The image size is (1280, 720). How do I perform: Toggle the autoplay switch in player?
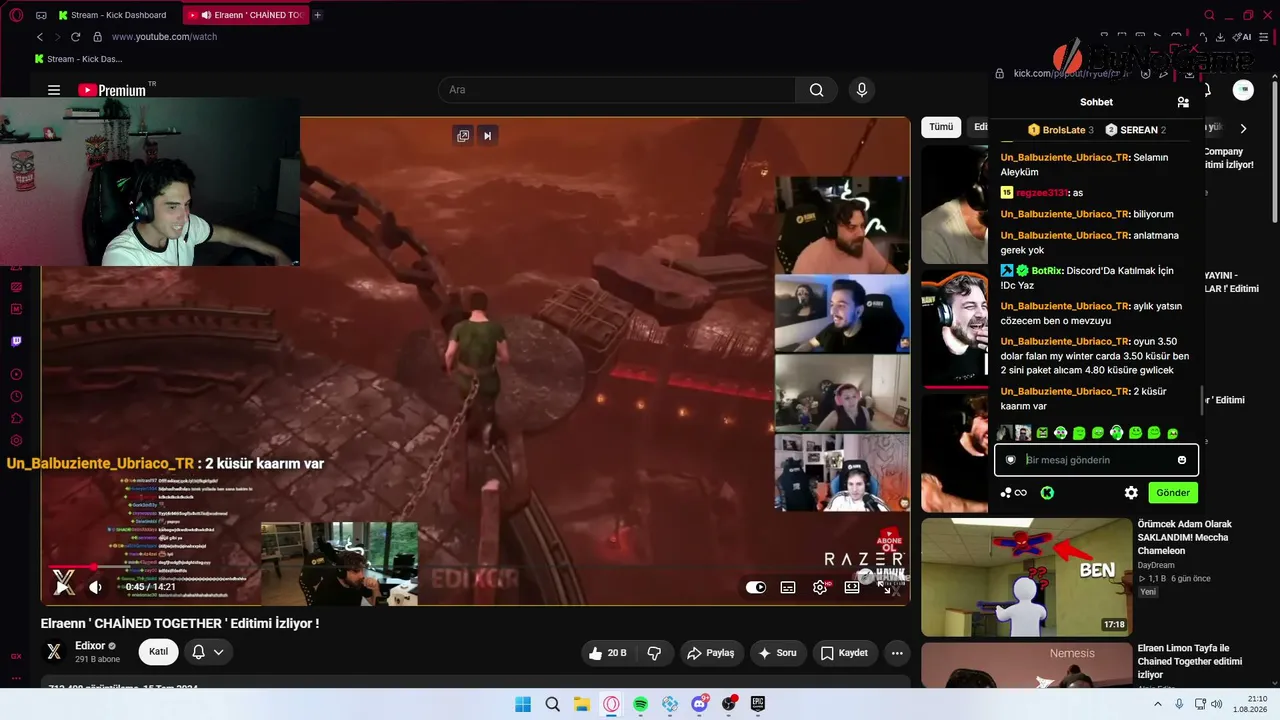(x=756, y=587)
